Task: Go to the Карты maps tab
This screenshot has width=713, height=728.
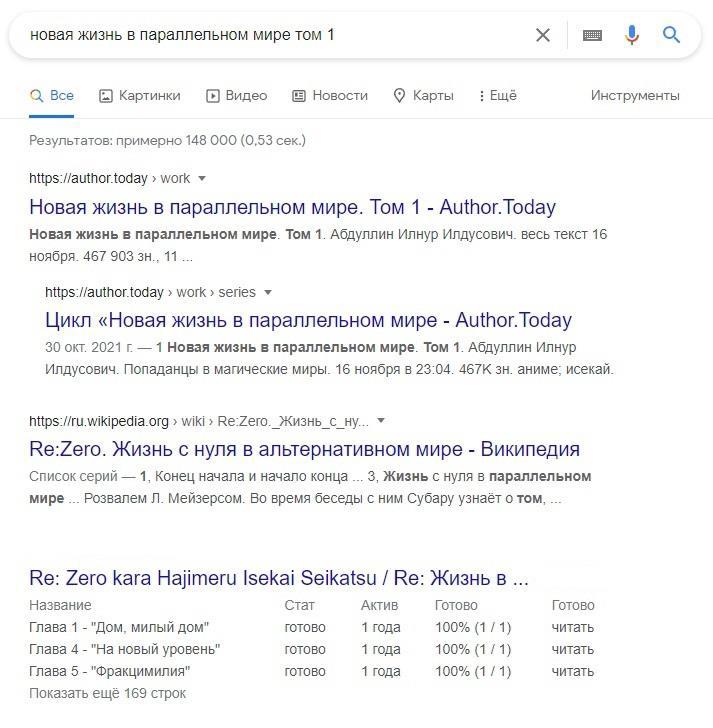Action: coord(423,96)
